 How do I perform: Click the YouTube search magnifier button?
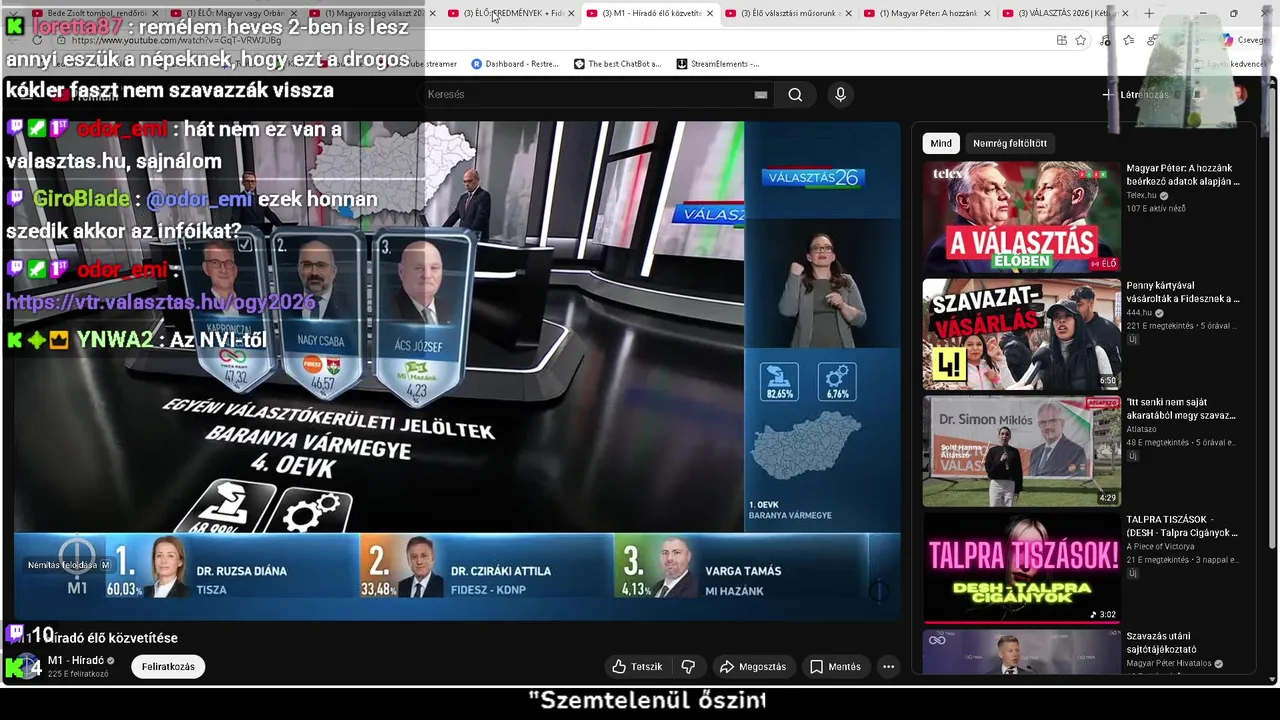[x=795, y=94]
